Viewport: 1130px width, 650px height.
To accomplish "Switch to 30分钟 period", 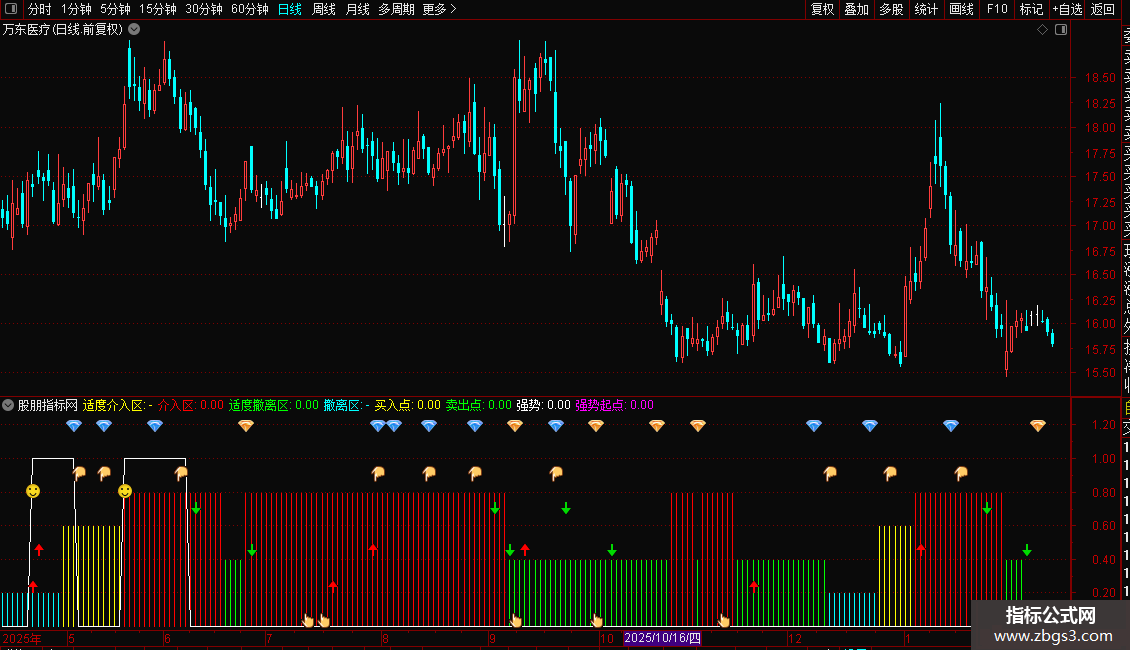I will (204, 9).
